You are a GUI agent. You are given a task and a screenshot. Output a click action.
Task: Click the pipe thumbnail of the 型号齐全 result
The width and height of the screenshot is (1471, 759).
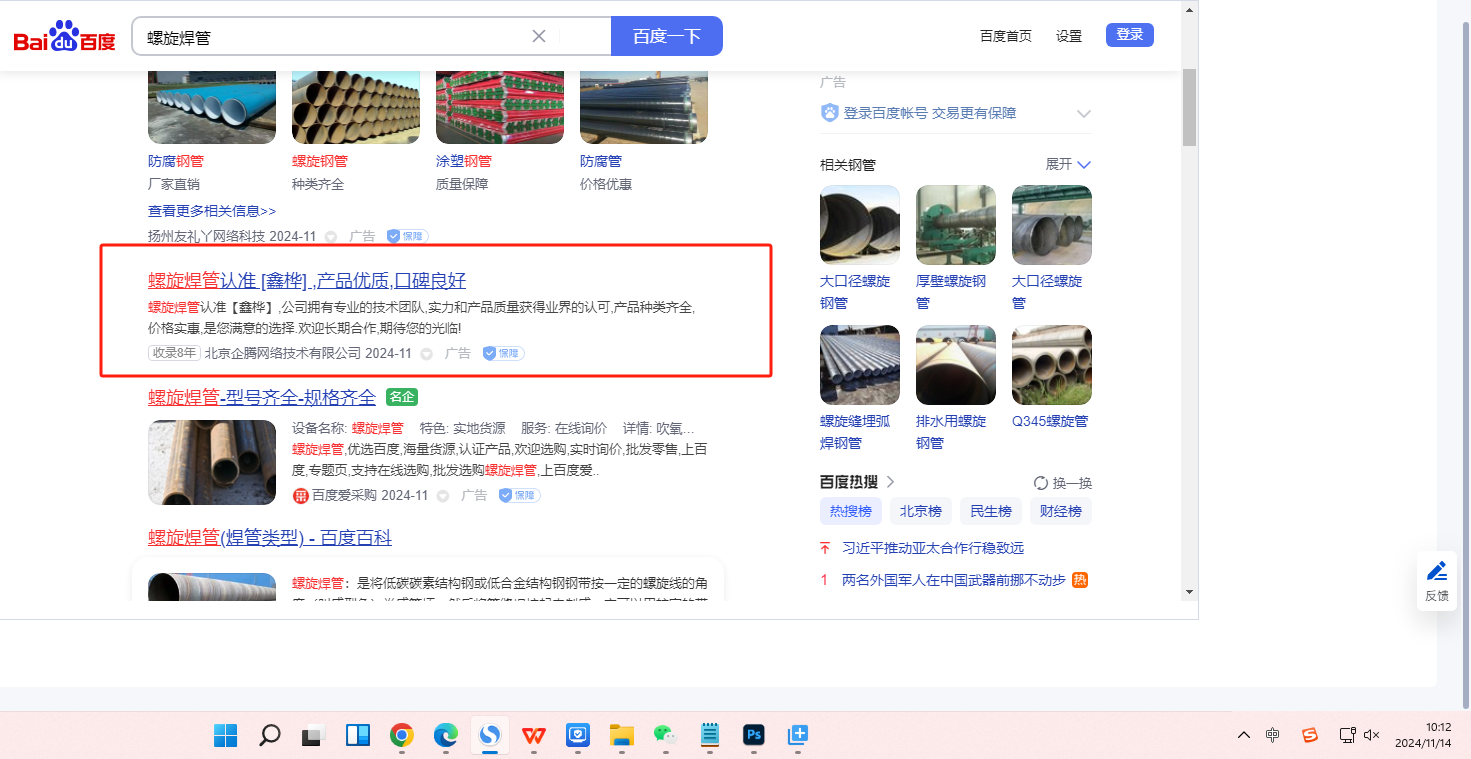[212, 462]
